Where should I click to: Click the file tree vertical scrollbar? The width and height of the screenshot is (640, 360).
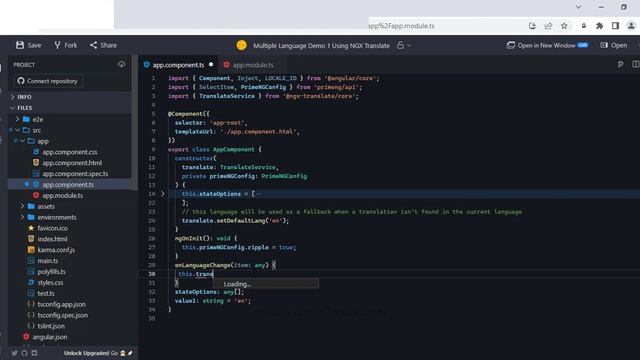tap(134, 122)
